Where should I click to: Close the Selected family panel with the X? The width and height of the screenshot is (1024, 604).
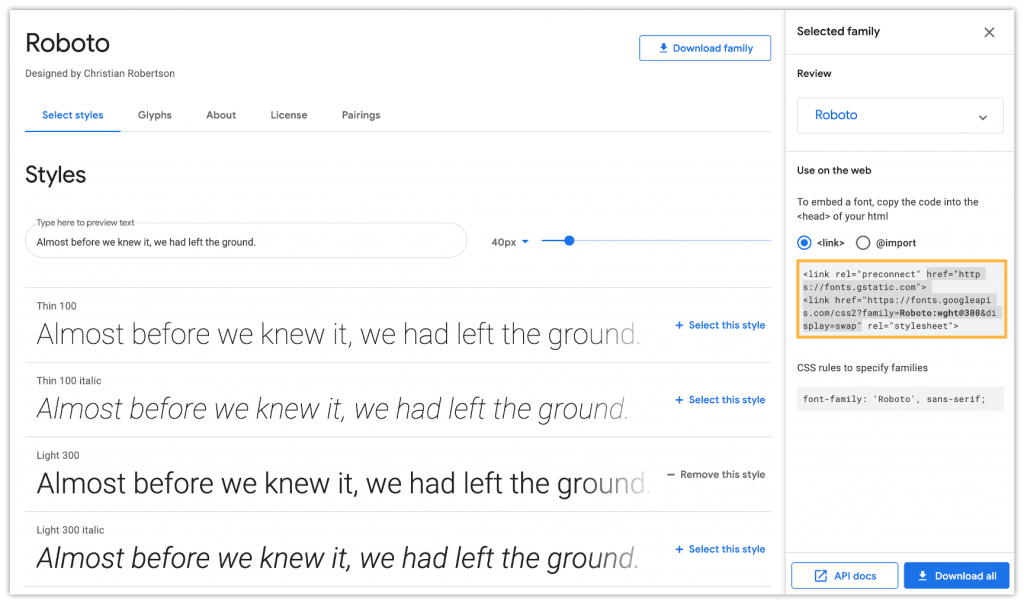(x=989, y=32)
